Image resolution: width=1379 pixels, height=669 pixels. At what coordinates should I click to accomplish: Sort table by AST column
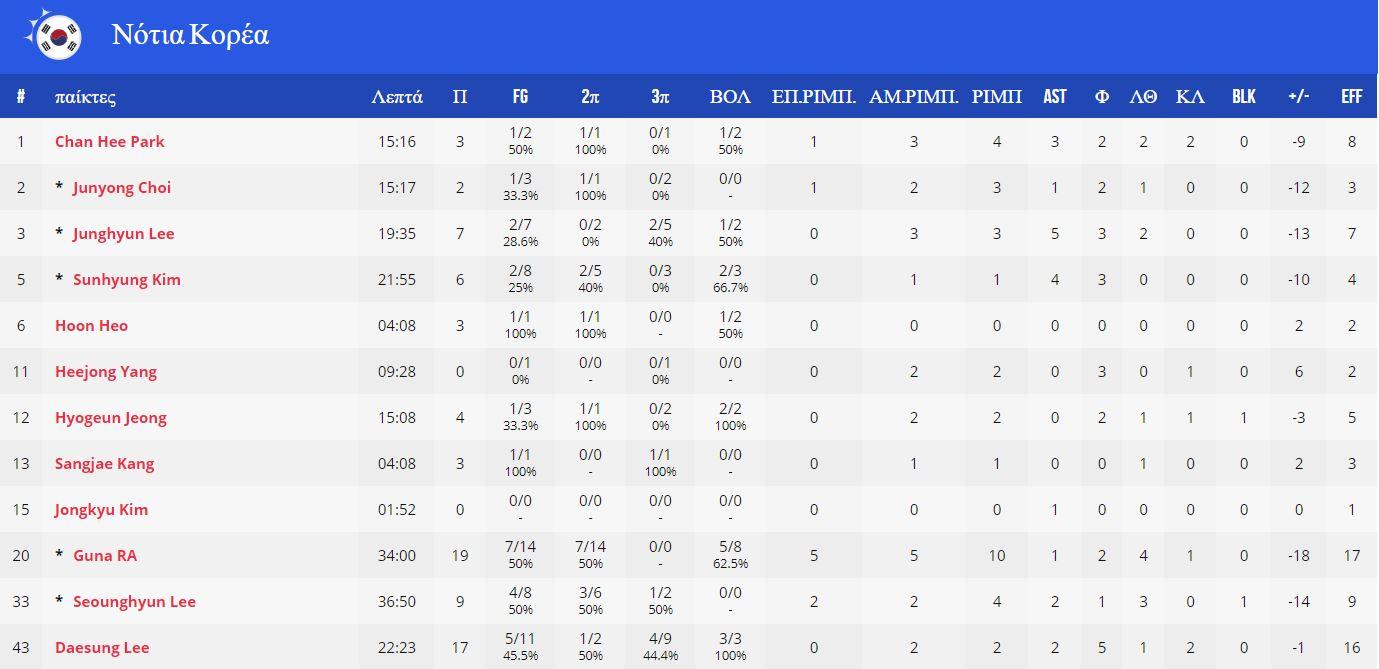click(1054, 97)
